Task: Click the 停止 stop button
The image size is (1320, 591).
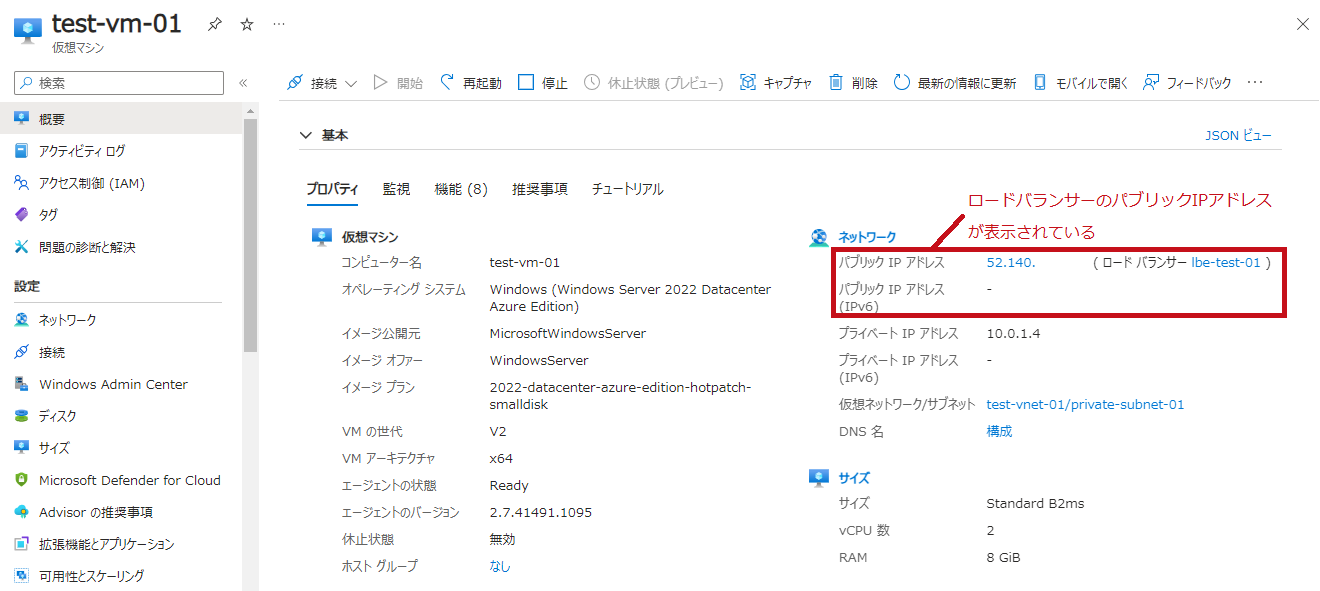Action: [543, 83]
